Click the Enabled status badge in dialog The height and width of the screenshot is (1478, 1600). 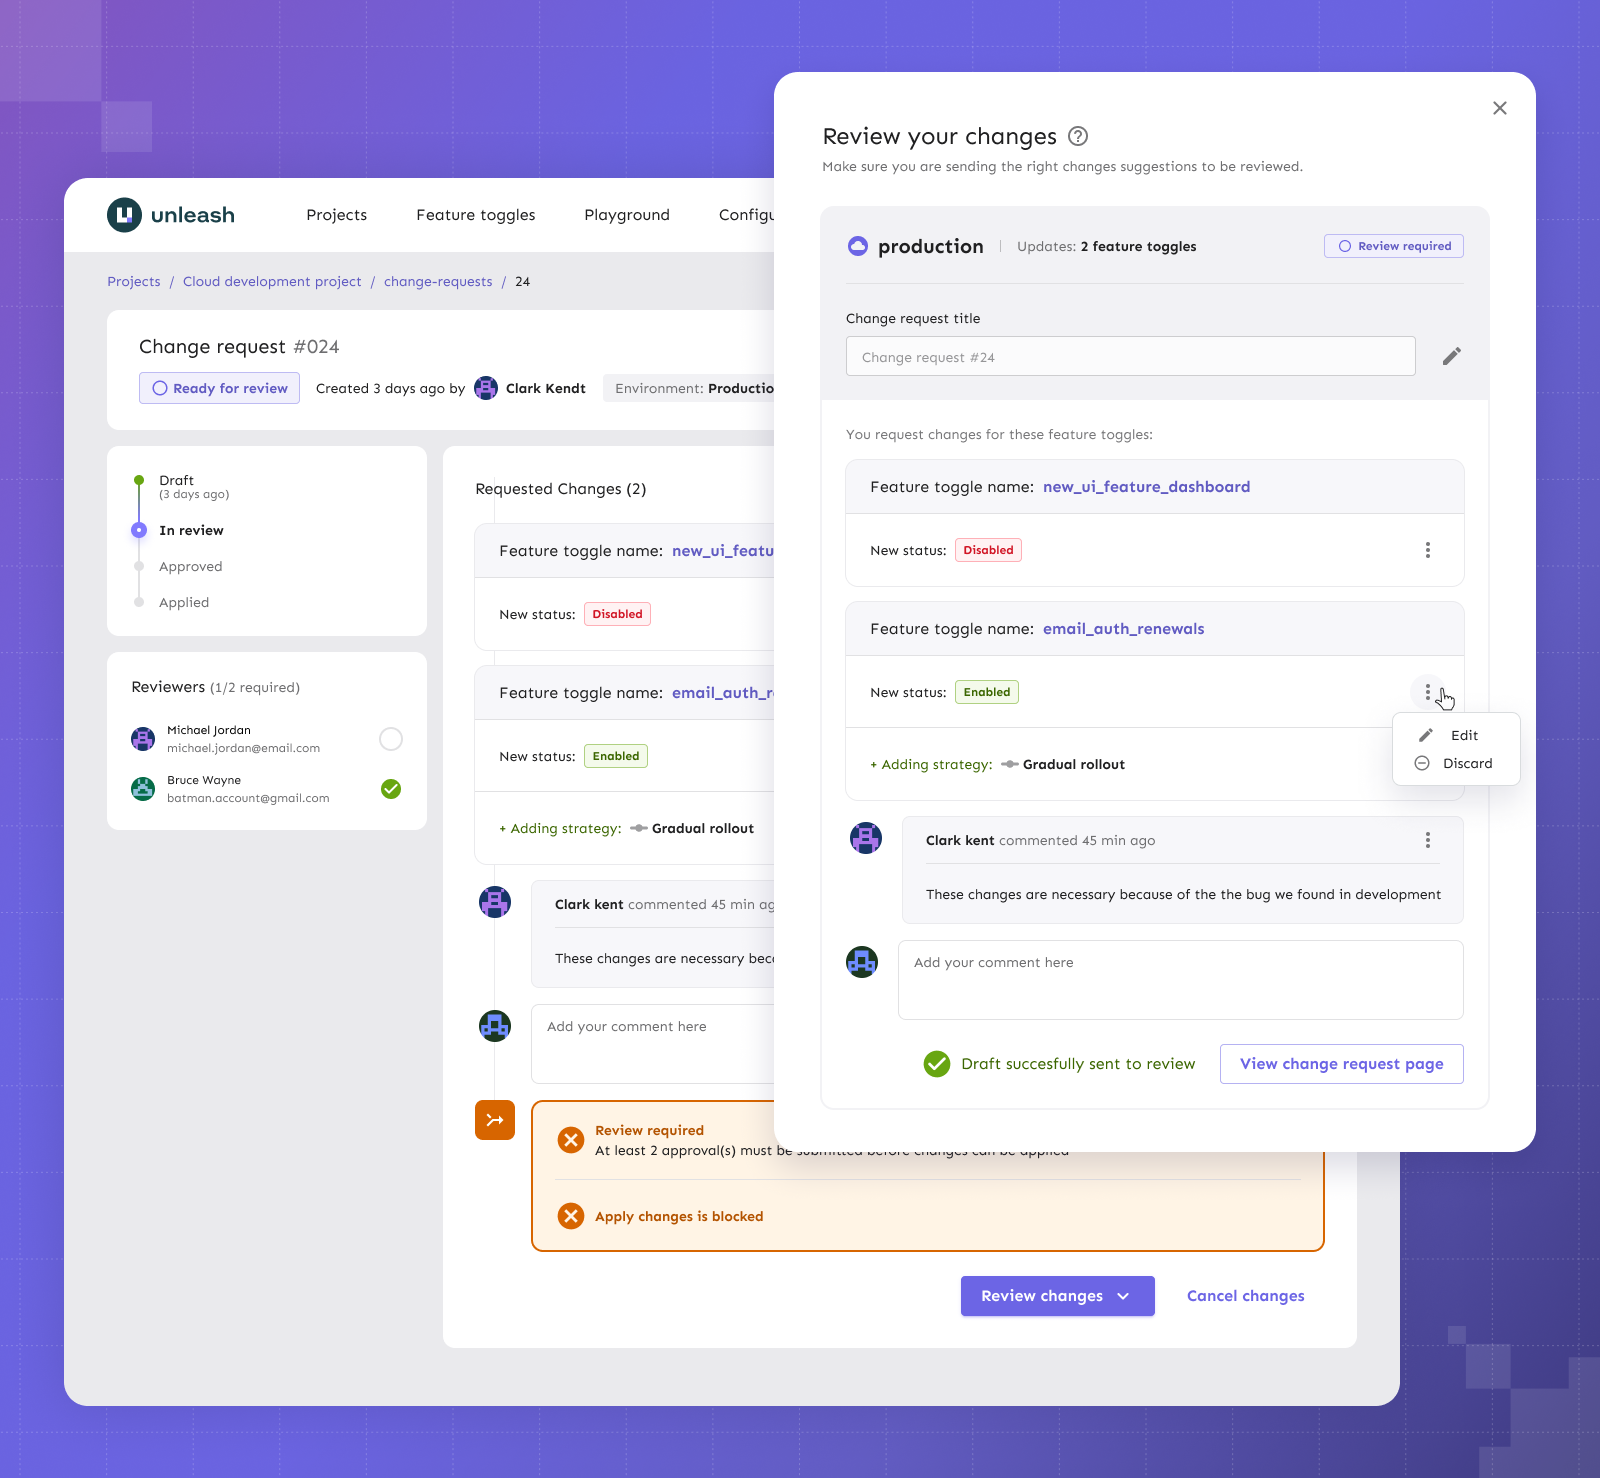[x=987, y=692]
